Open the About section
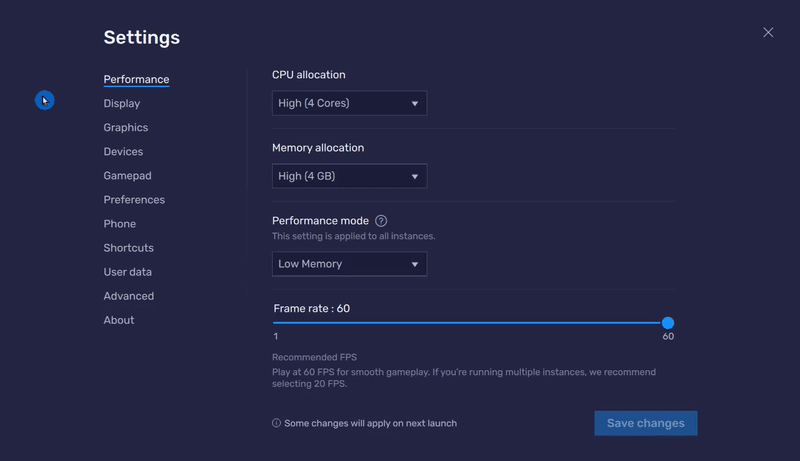Viewport: 800px width, 461px height. 119,320
